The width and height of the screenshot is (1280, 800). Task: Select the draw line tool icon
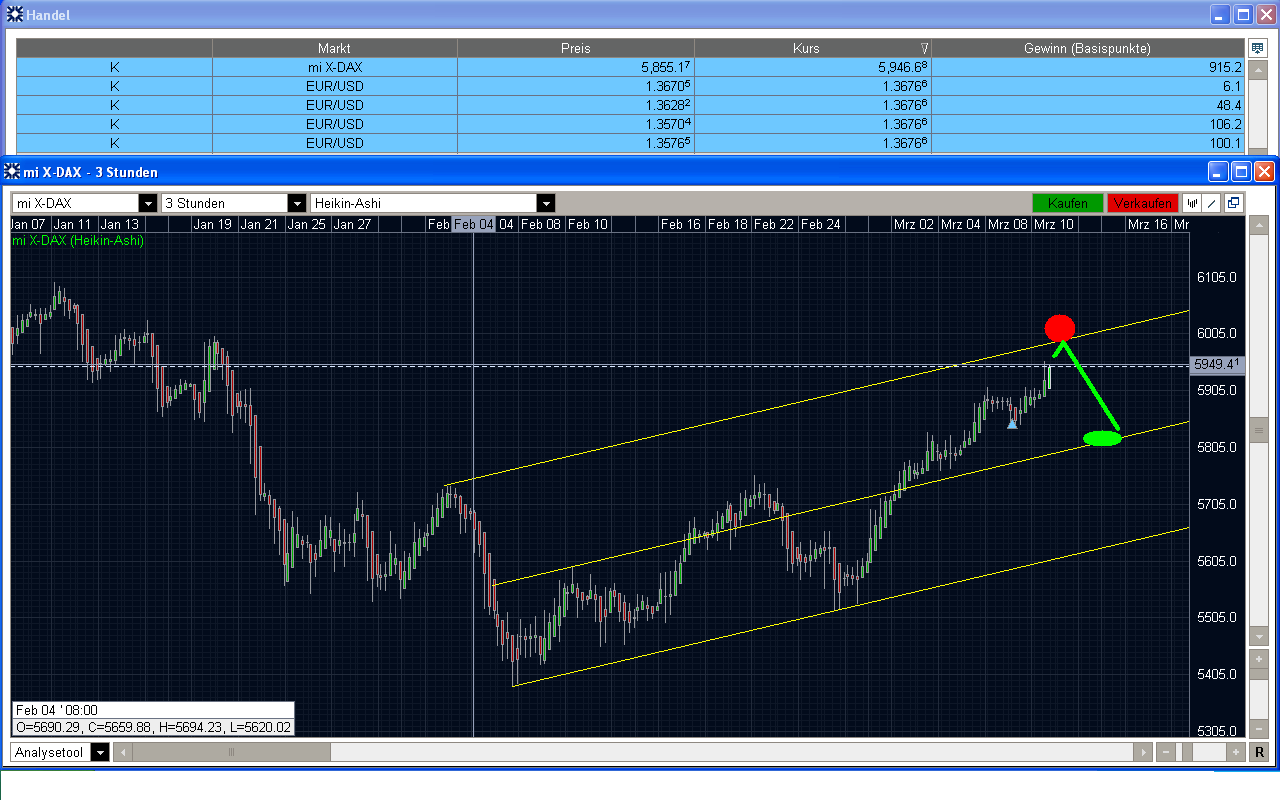(1212, 203)
